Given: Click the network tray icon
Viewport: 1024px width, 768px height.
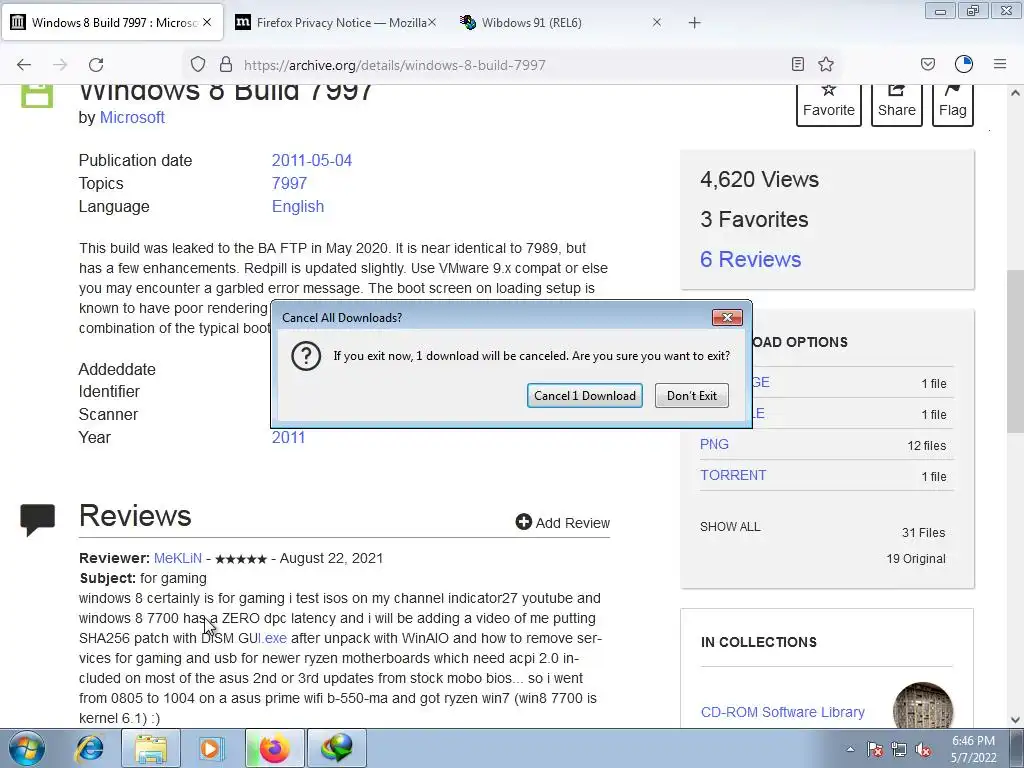Looking at the screenshot, I should click(x=899, y=749).
